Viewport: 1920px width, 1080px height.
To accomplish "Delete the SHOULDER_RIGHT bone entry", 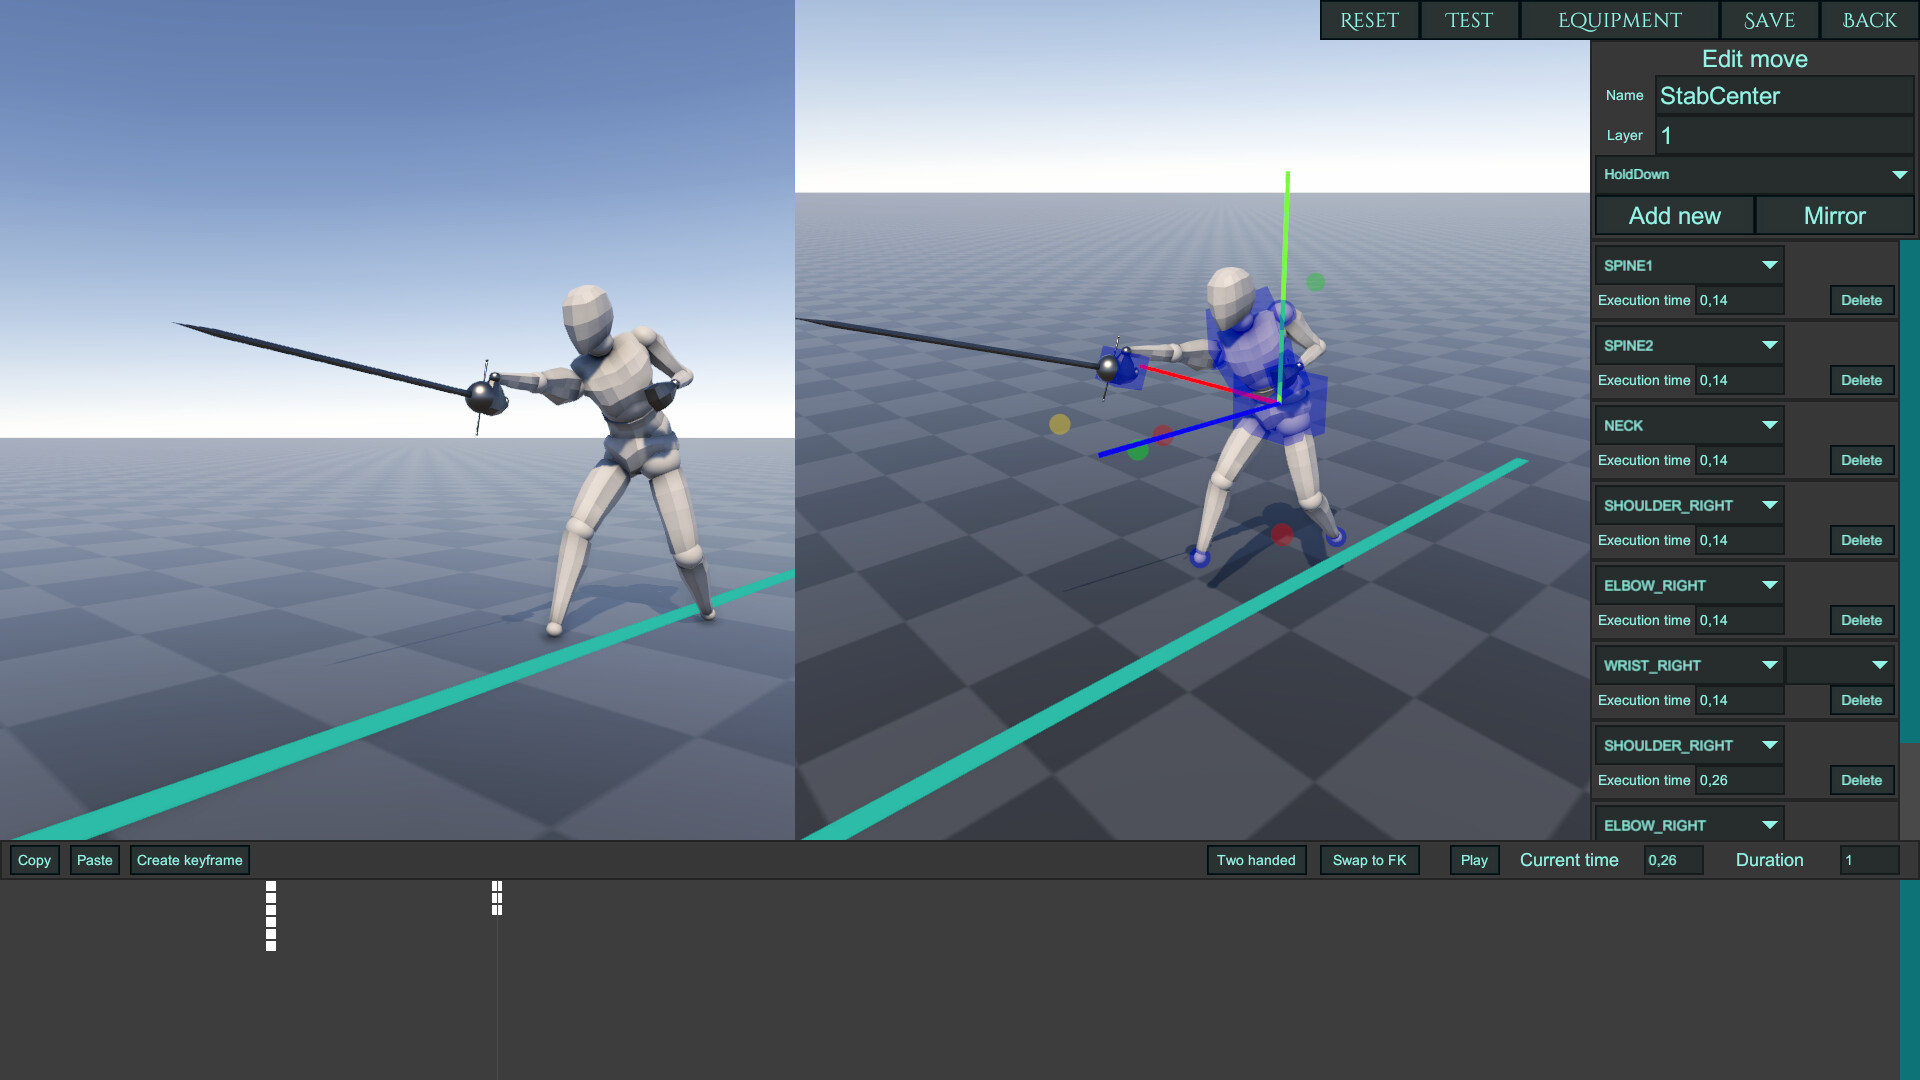I will [x=1861, y=539].
